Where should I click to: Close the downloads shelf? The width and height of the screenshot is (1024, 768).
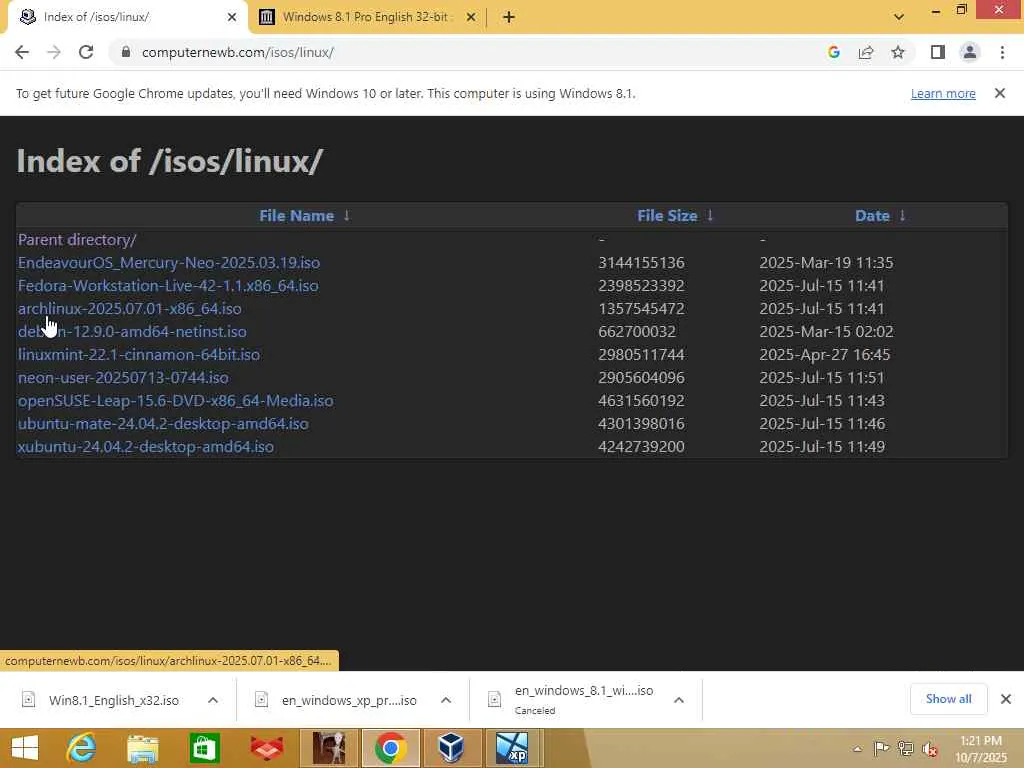(1006, 699)
